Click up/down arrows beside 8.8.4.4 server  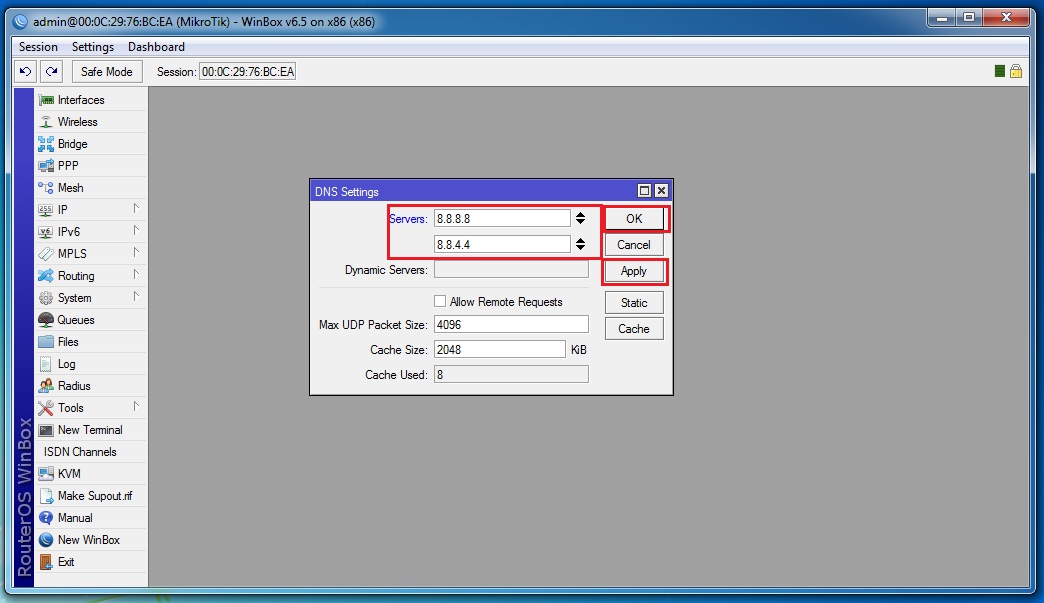[x=581, y=244]
